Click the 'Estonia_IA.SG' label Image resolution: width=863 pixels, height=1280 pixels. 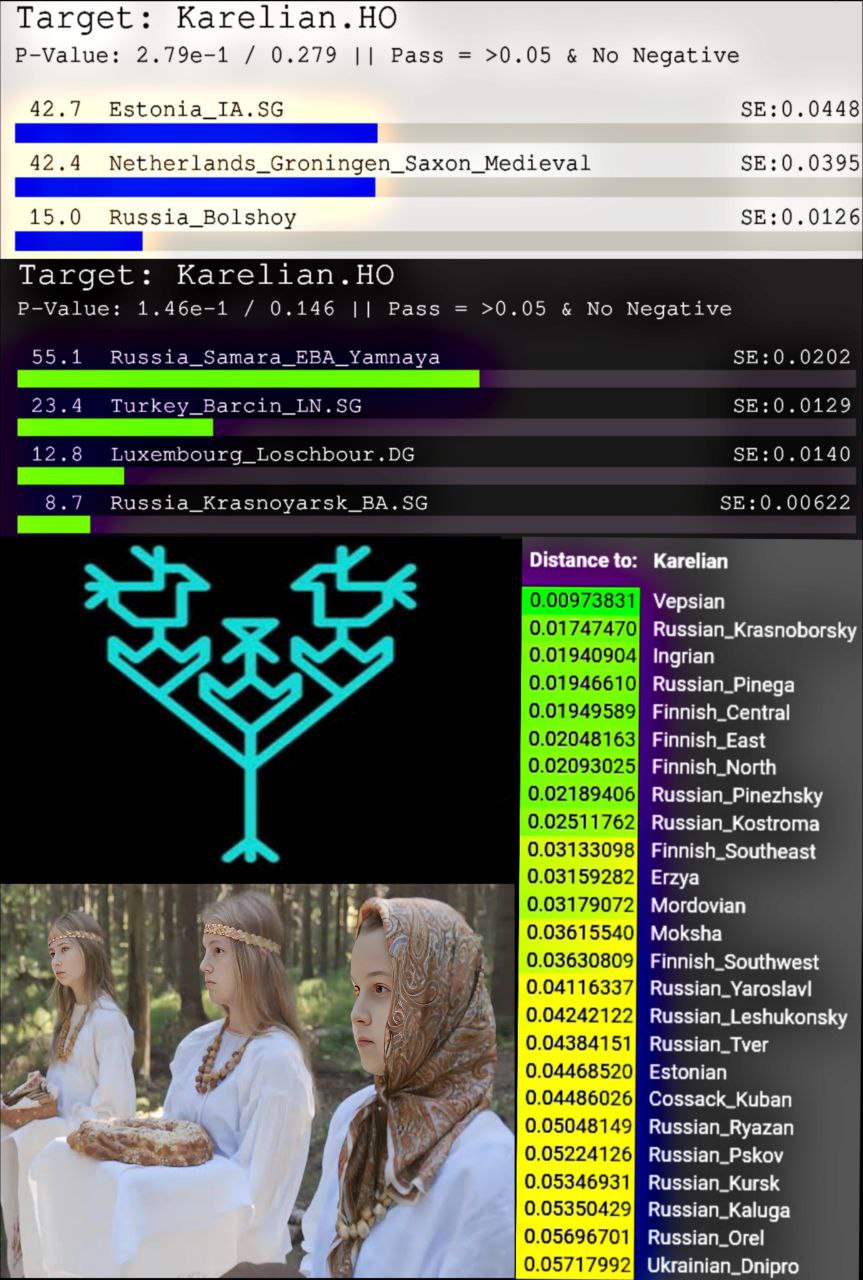(196, 109)
